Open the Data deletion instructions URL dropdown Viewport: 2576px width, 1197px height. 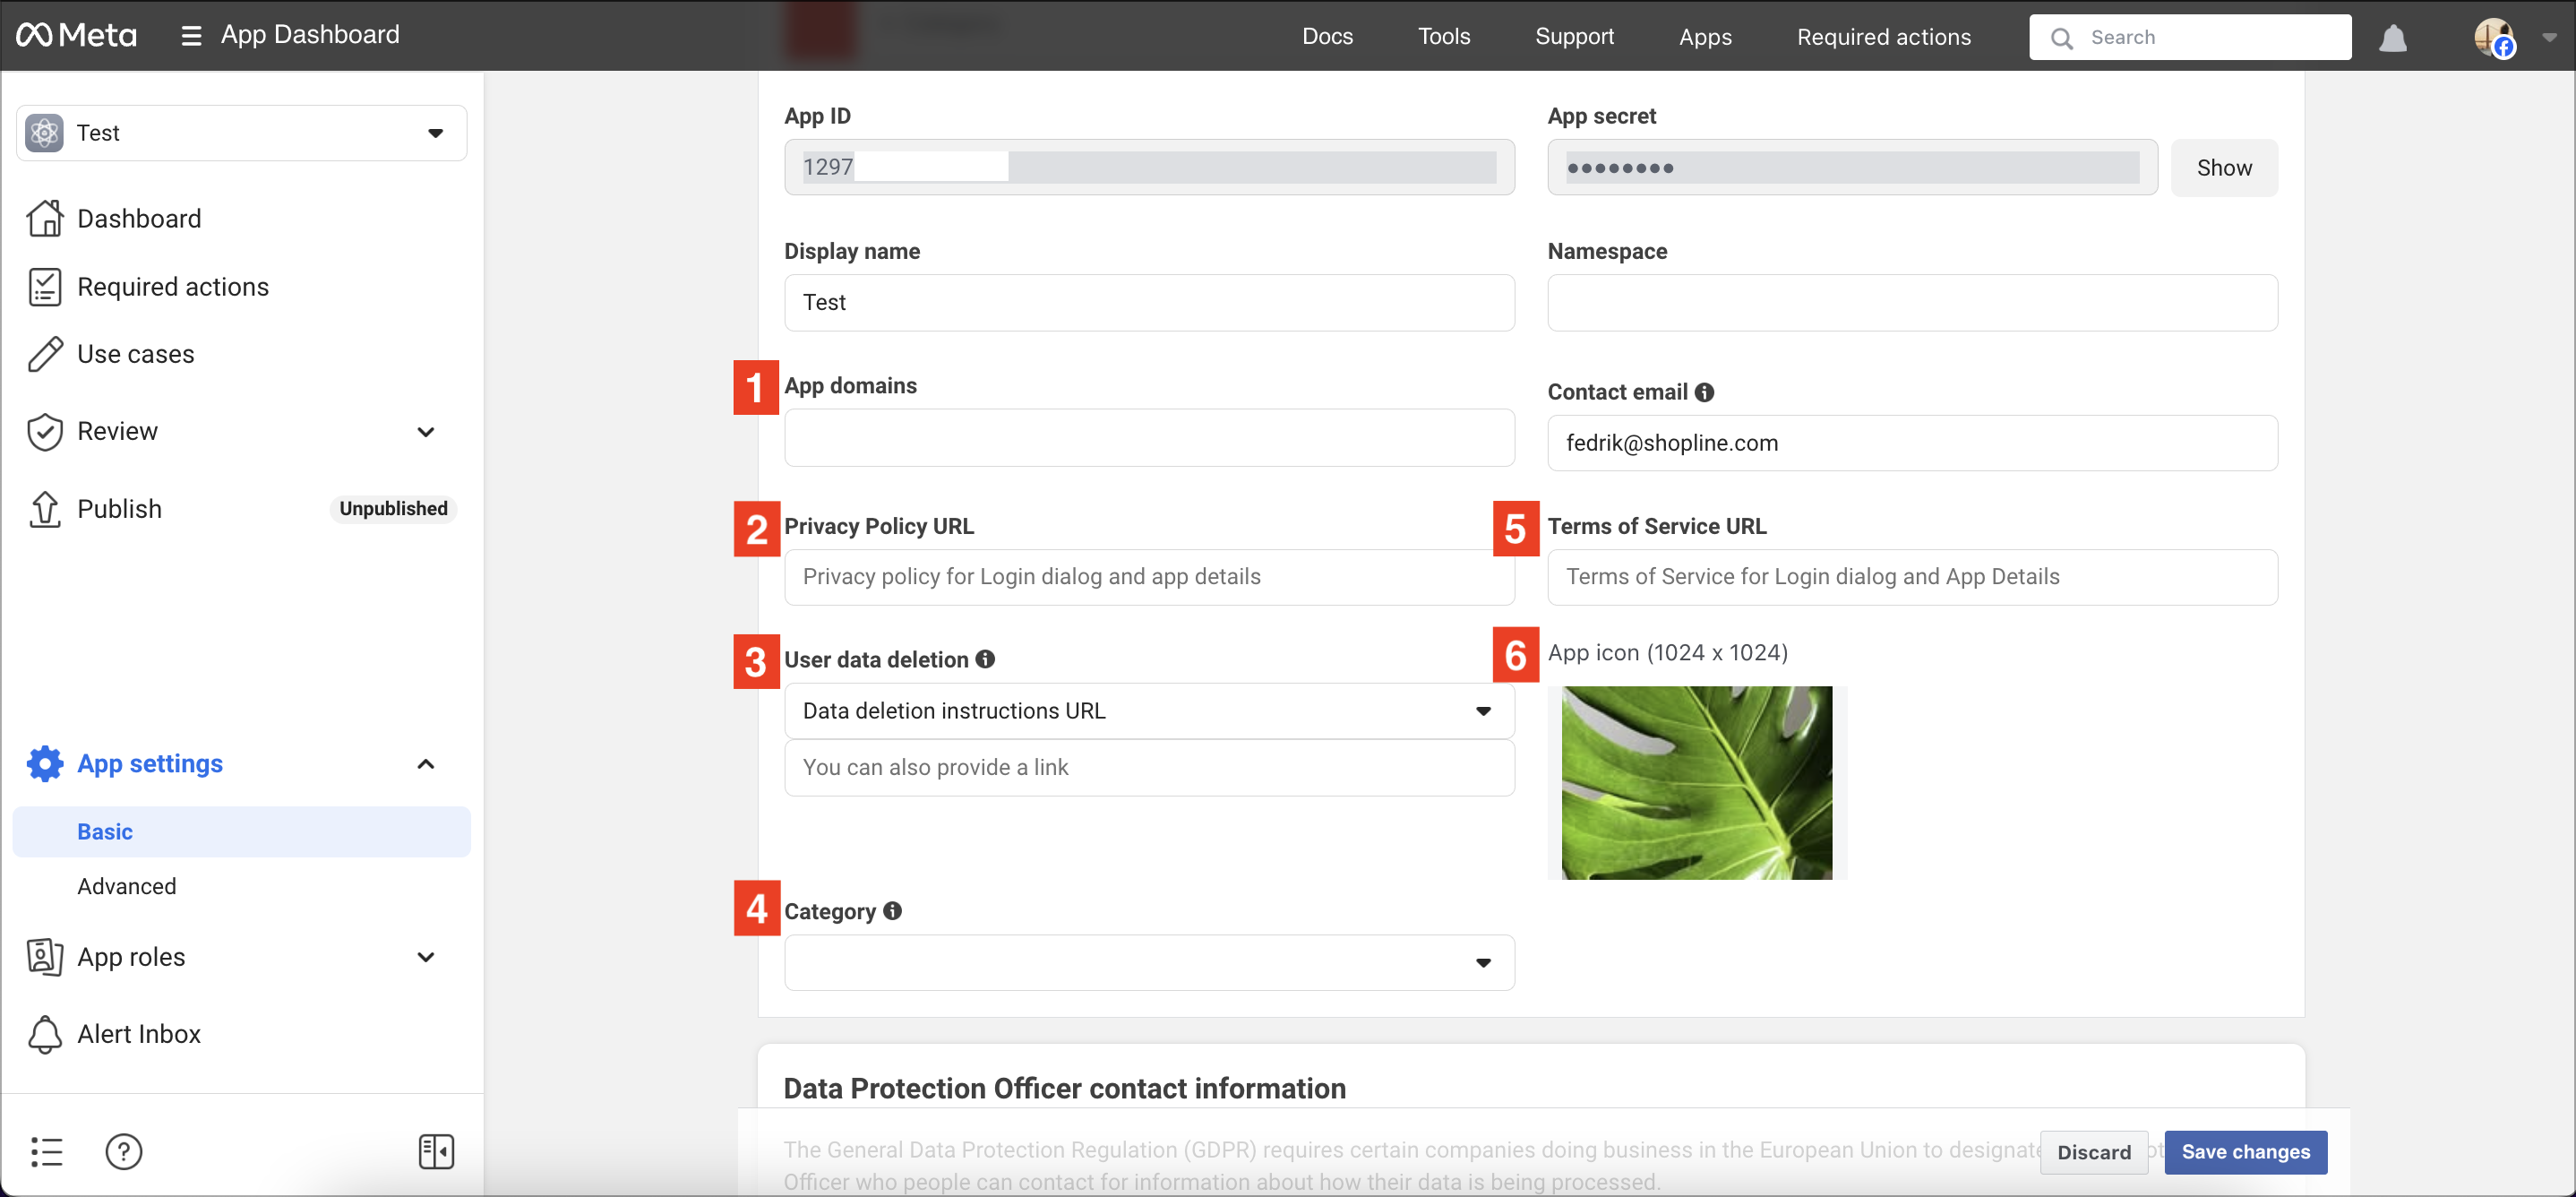click(1149, 711)
